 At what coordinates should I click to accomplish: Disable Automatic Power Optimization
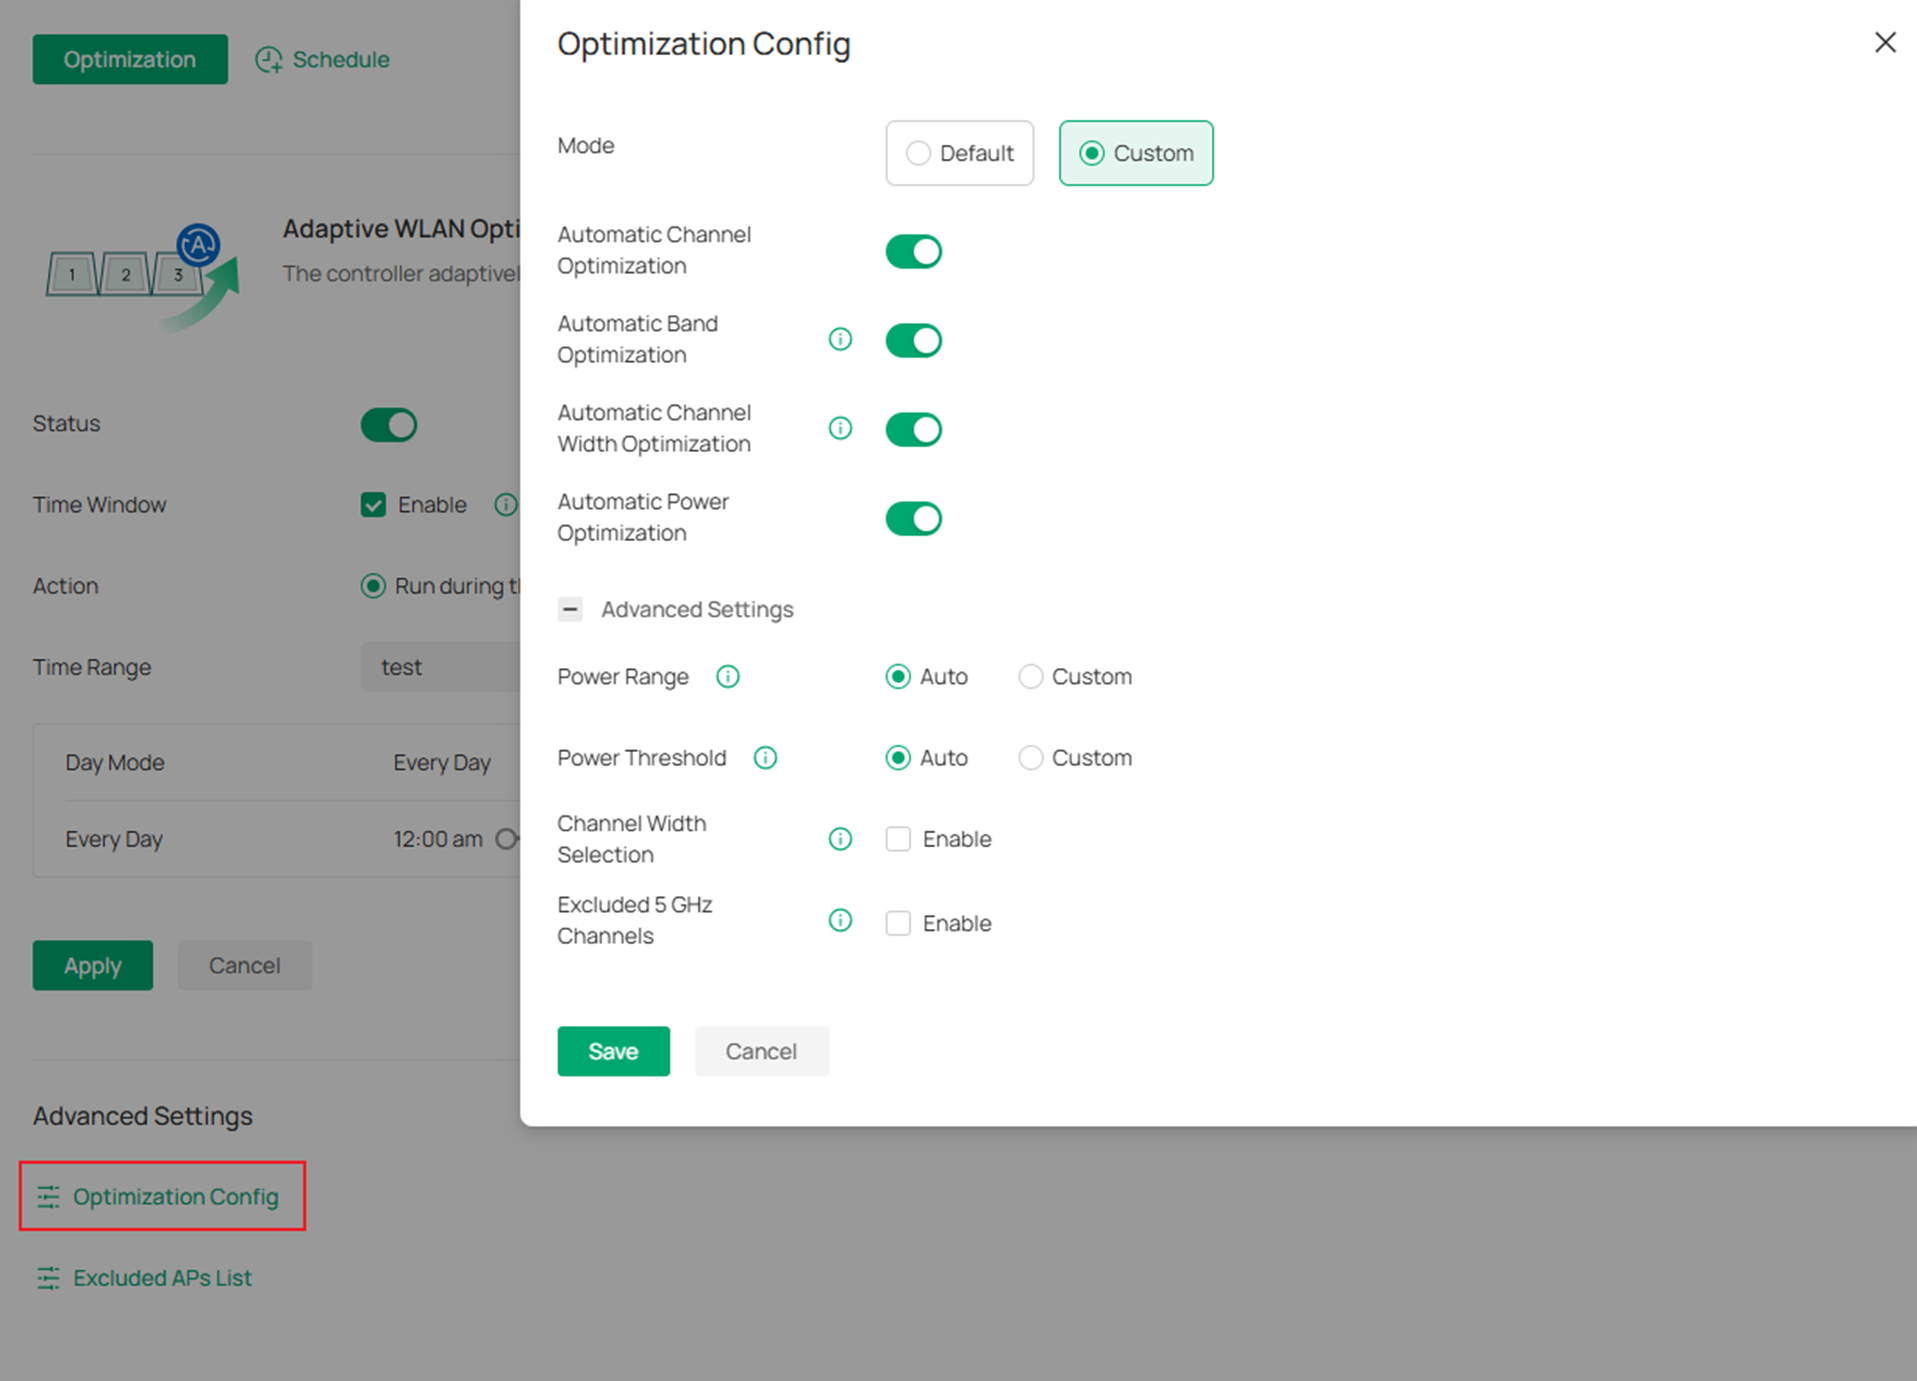pyautogui.click(x=913, y=518)
